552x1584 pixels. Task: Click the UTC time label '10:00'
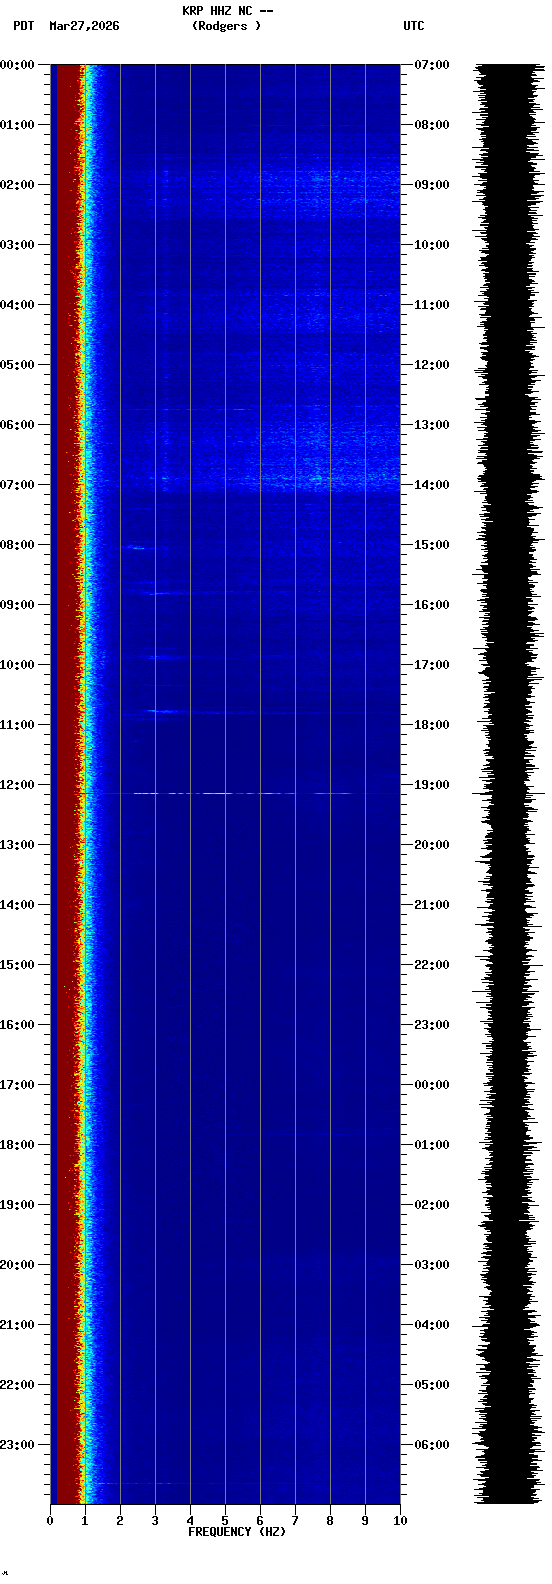(432, 245)
